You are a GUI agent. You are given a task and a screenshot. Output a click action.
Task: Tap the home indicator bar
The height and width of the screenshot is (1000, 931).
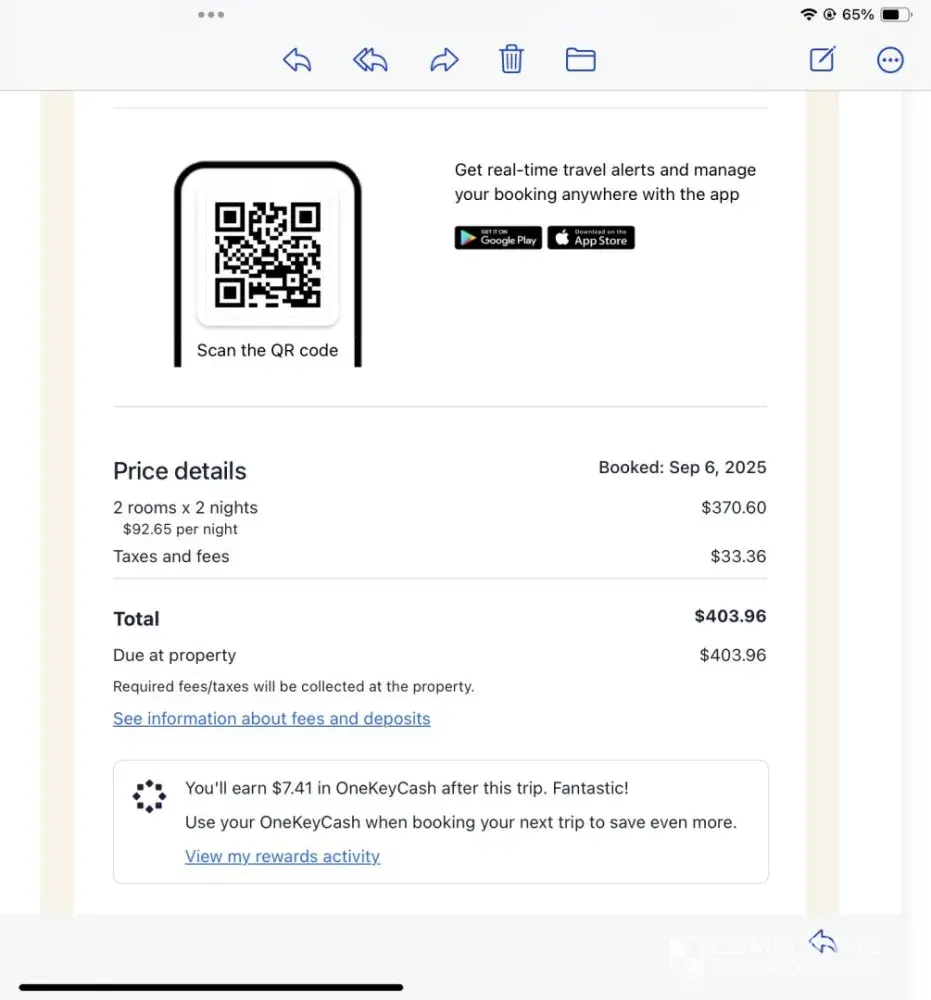point(211,987)
